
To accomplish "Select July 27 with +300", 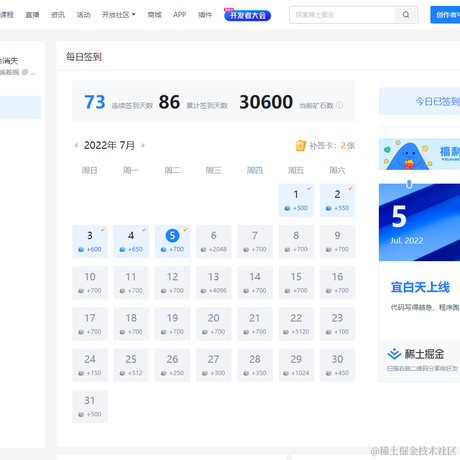I will click(214, 365).
